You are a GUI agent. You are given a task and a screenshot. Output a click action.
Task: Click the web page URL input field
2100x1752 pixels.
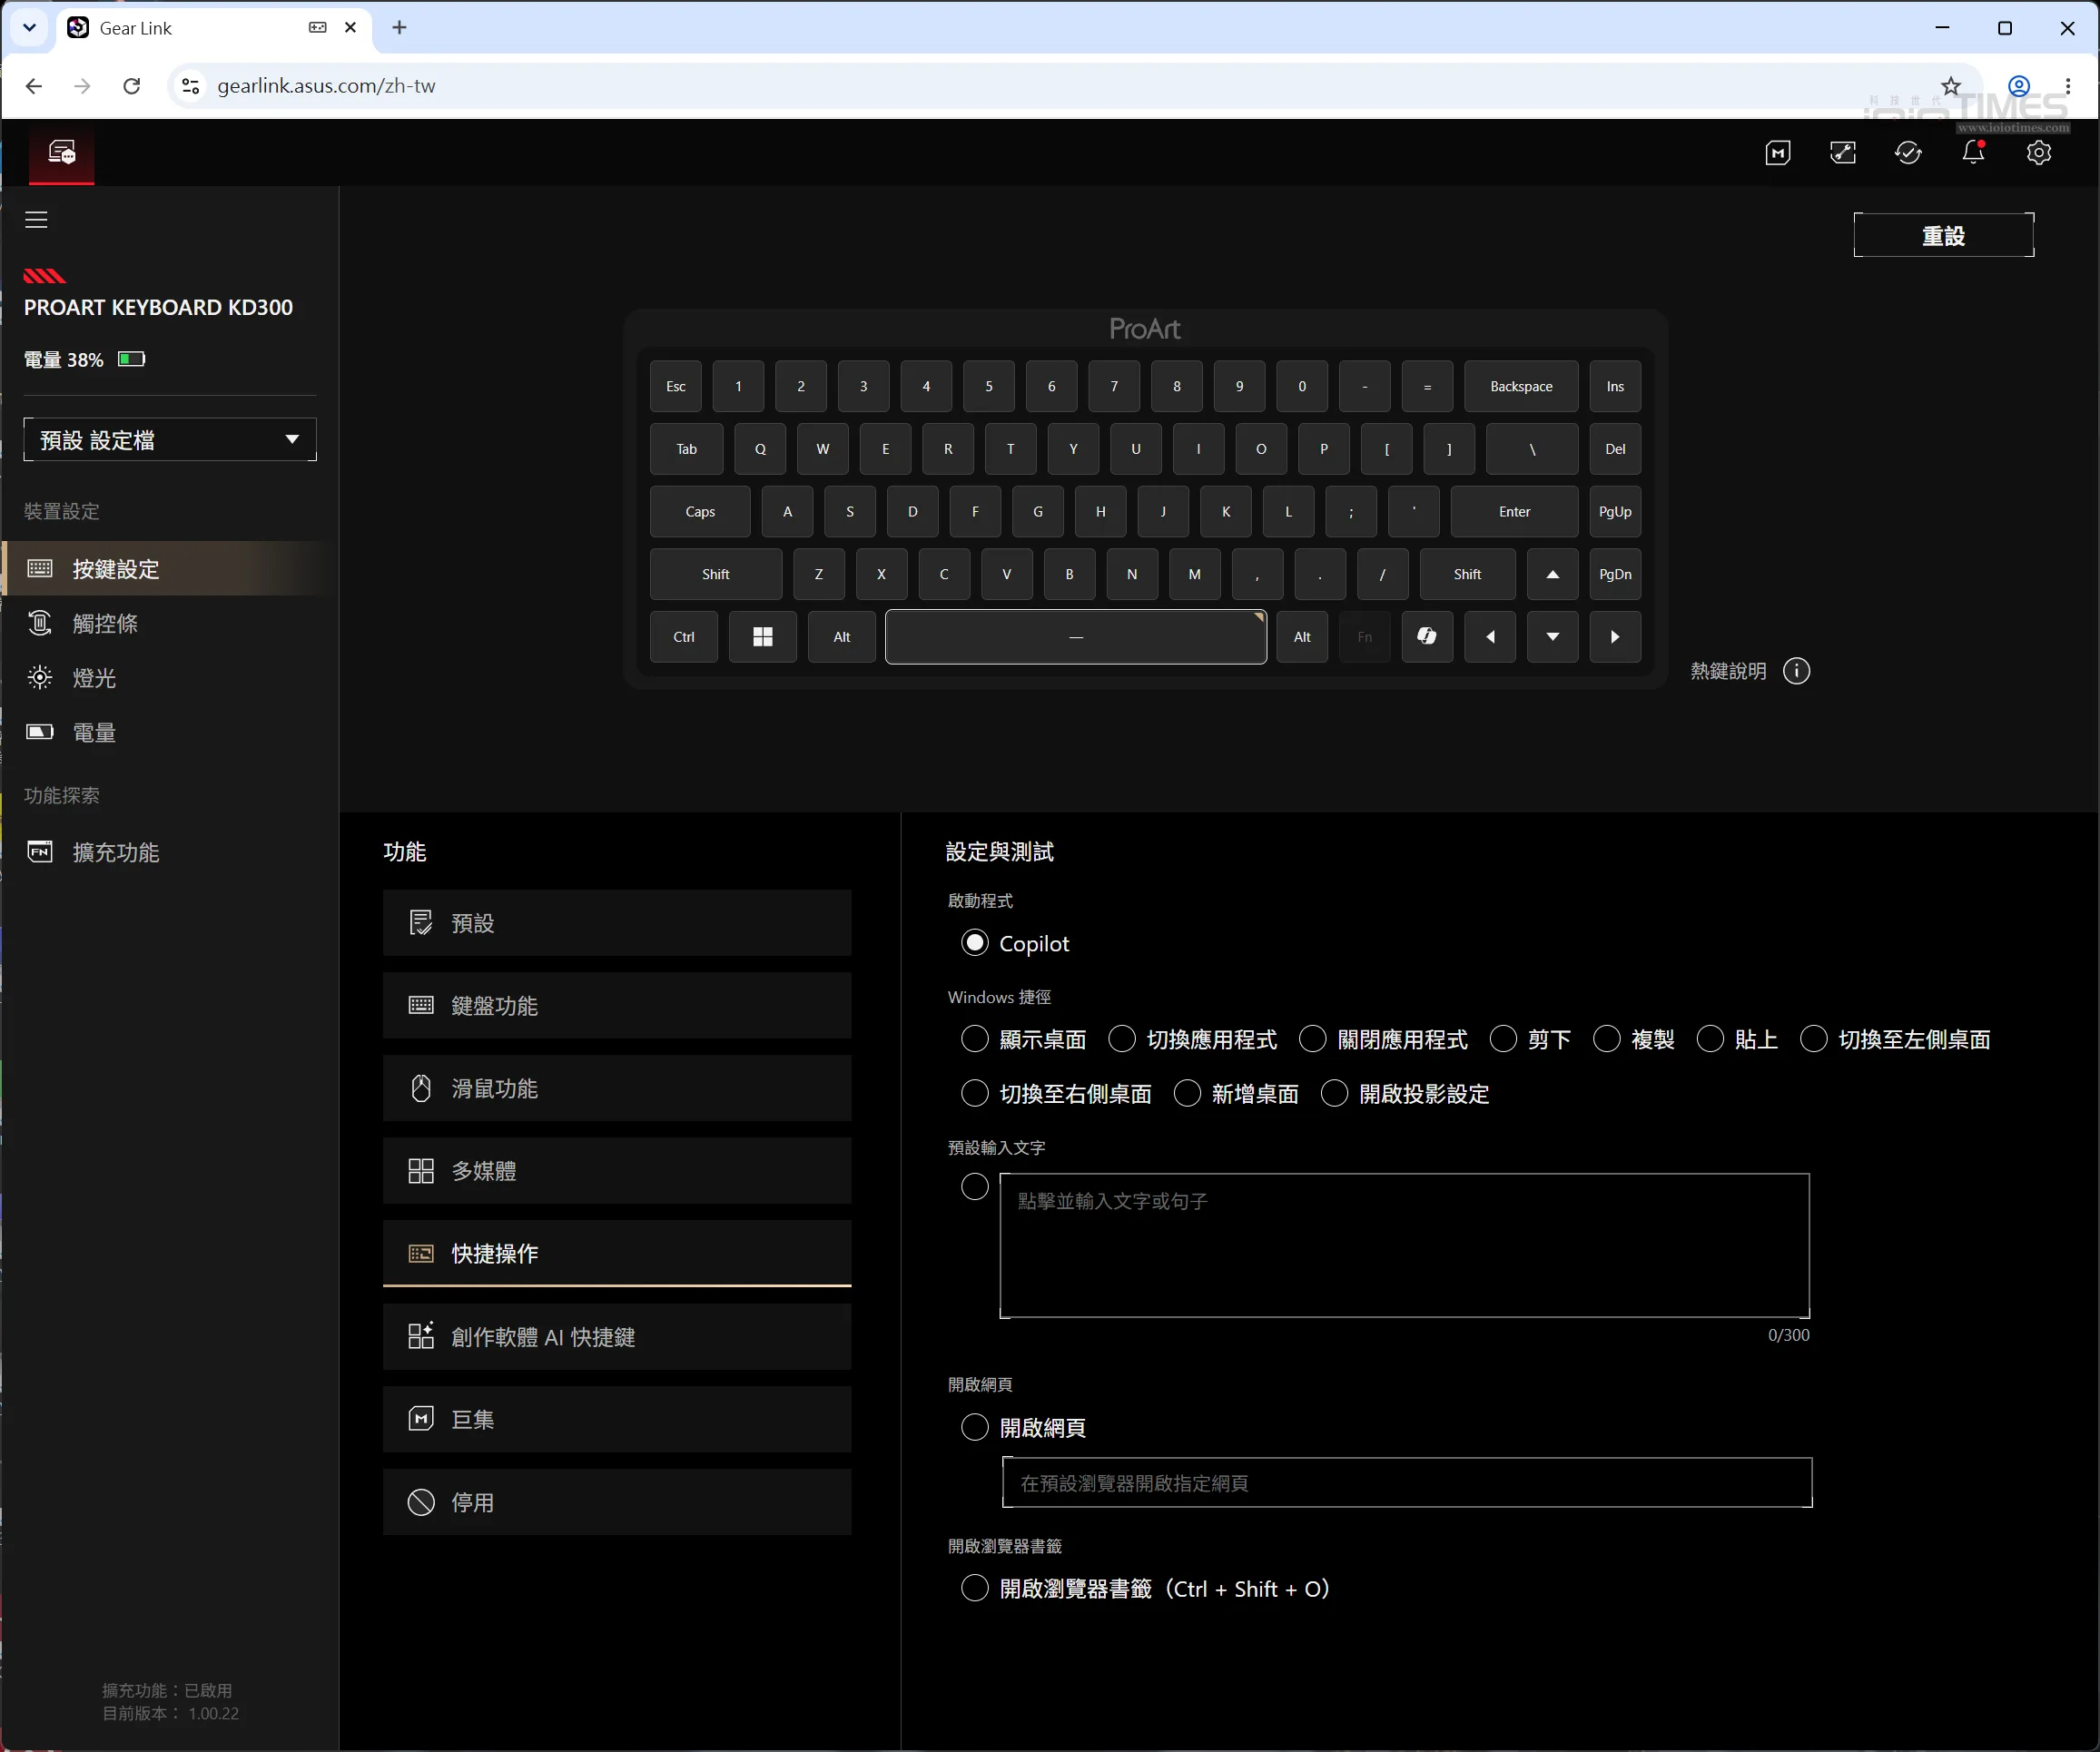click(x=1407, y=1482)
